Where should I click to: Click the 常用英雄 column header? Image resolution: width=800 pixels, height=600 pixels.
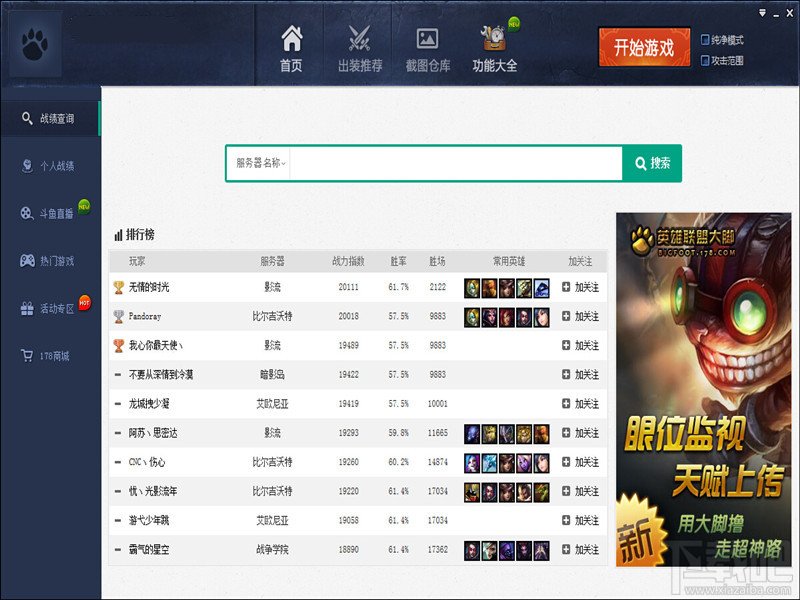click(x=509, y=261)
